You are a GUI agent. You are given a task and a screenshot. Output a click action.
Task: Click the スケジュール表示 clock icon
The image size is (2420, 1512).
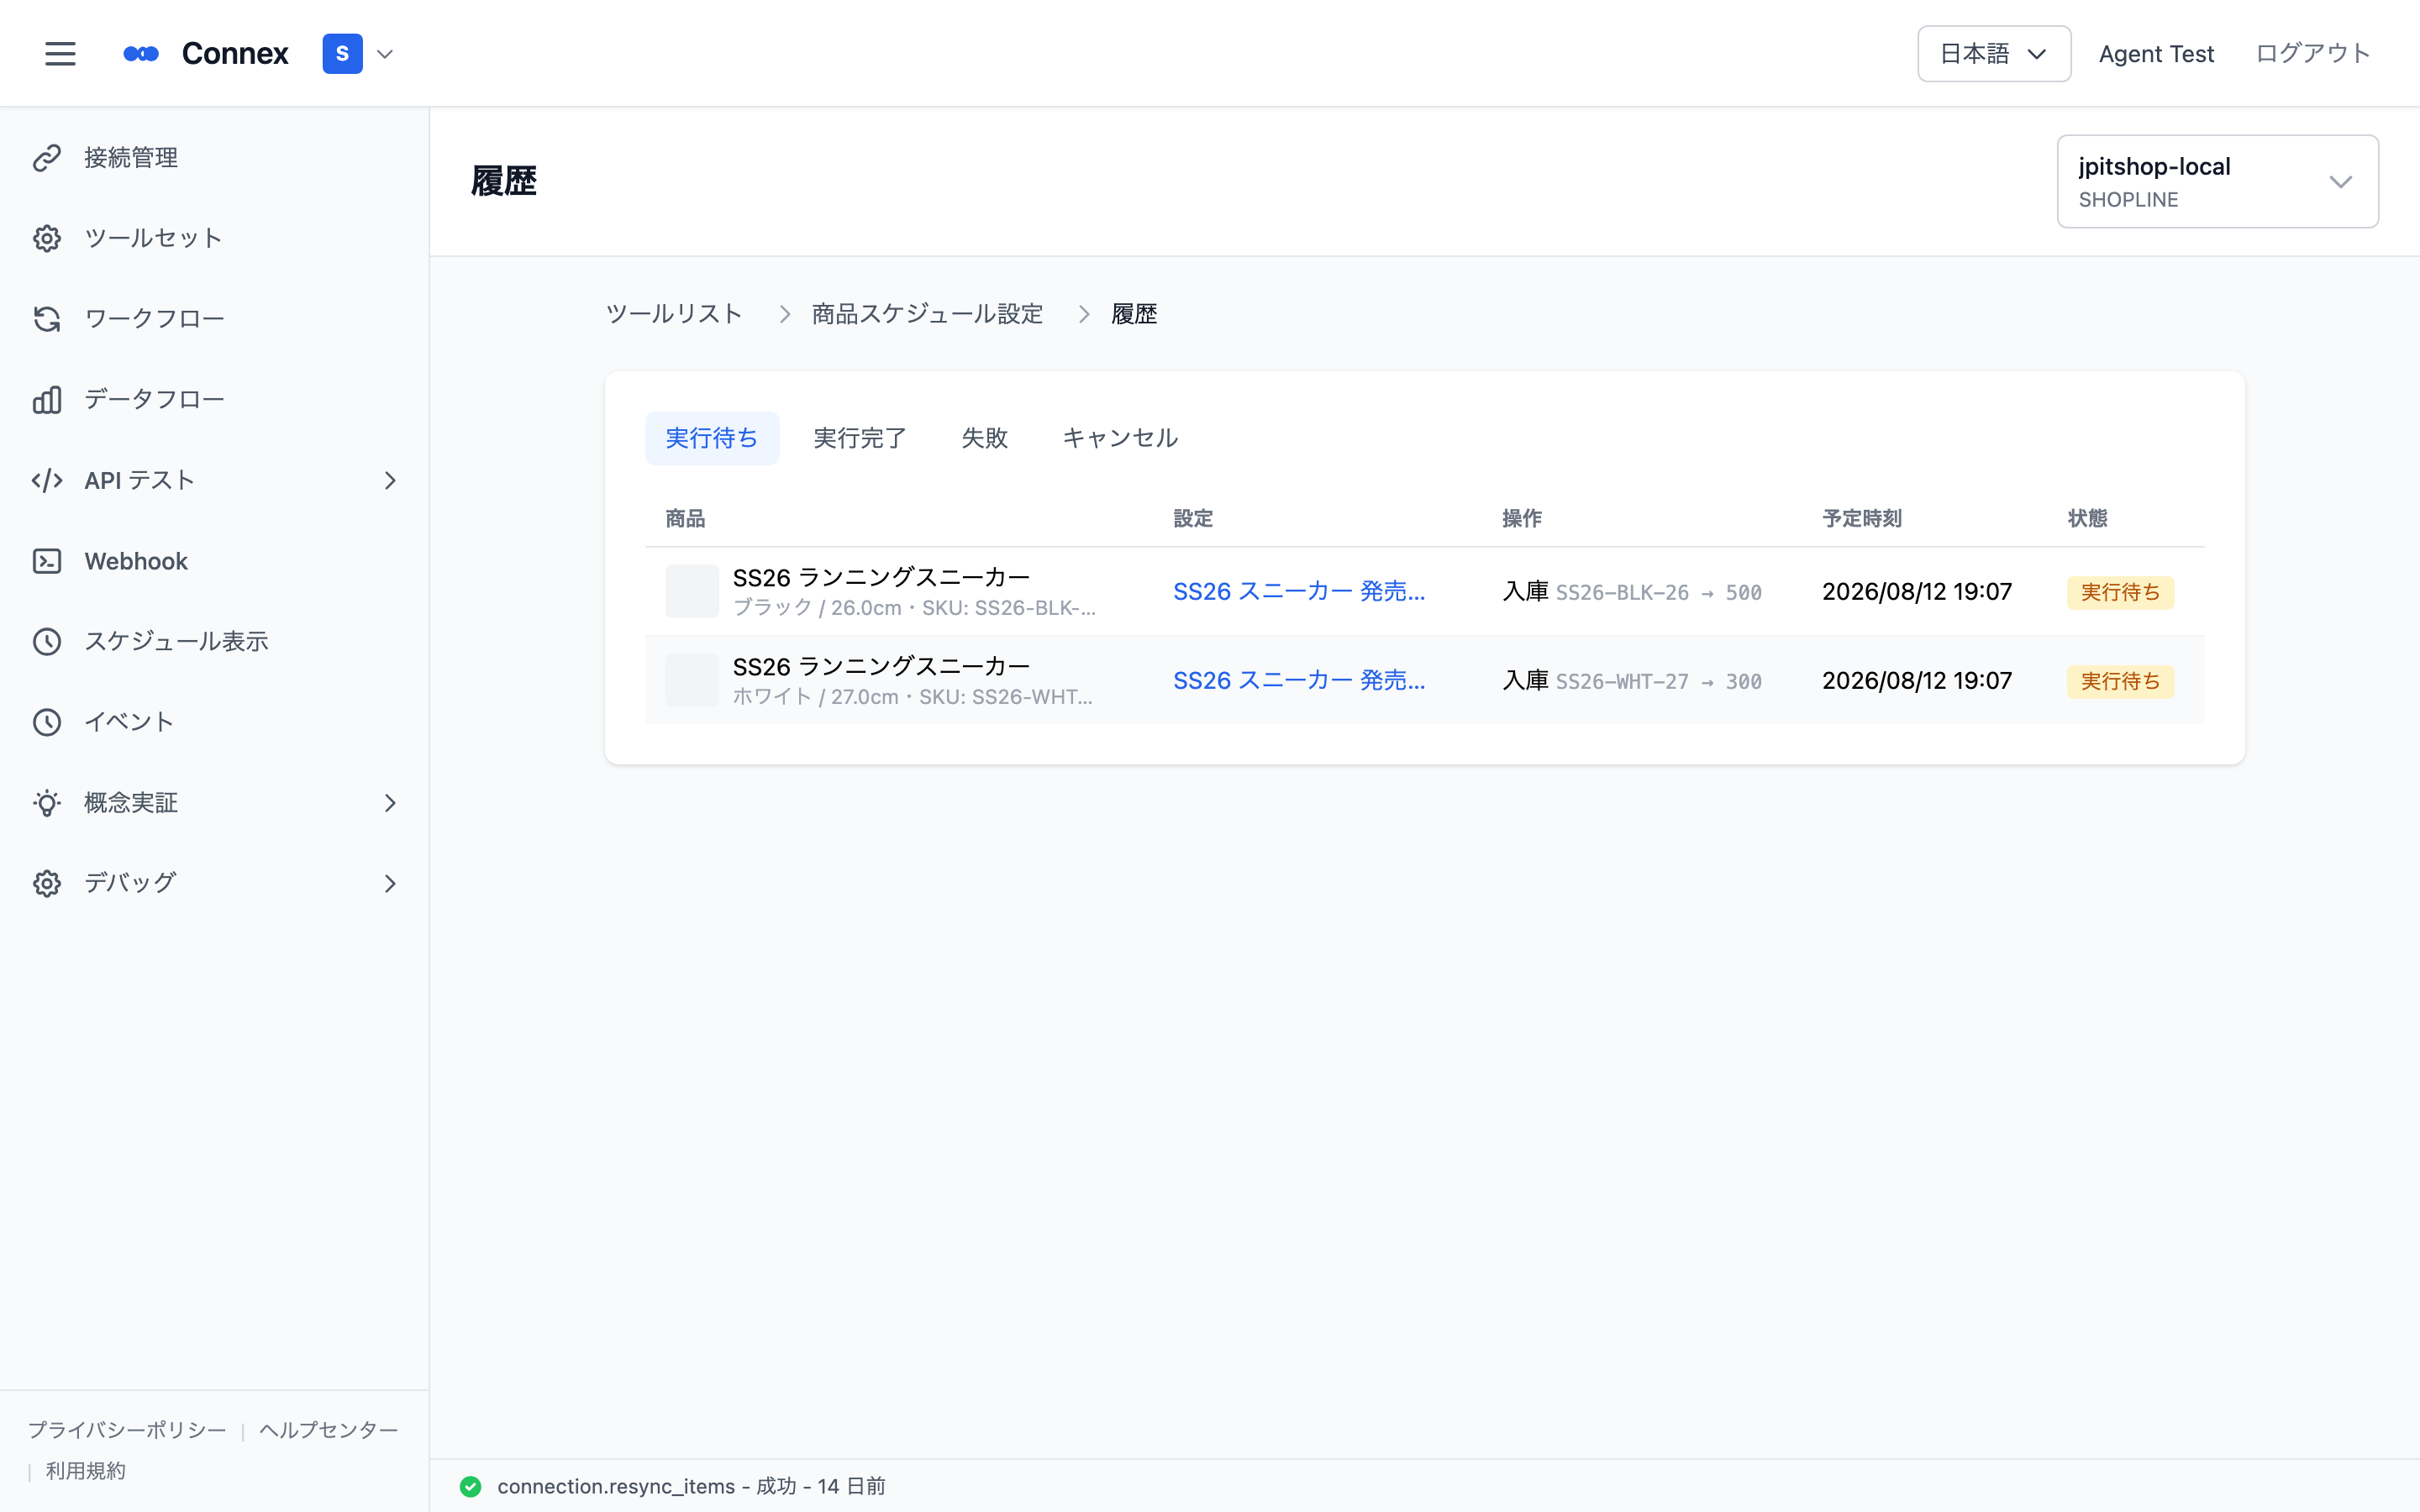(47, 642)
